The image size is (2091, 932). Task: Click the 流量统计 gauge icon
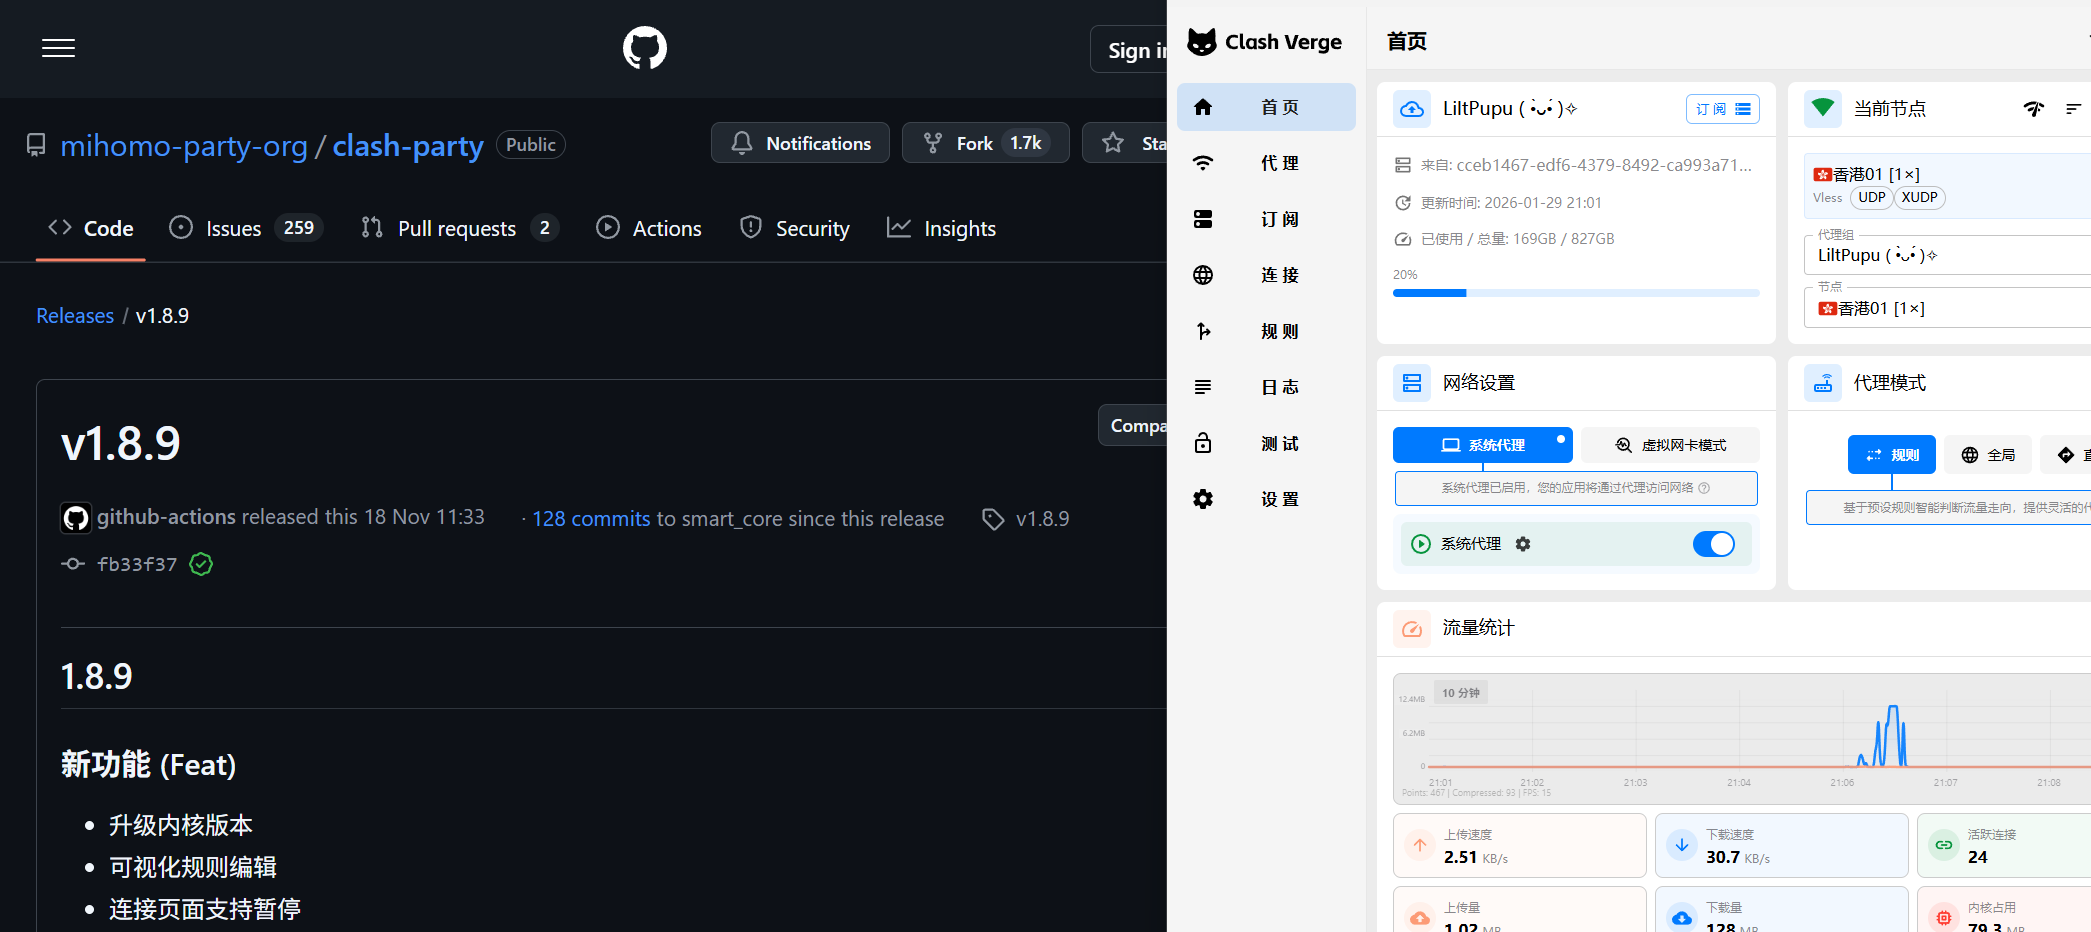[x=1411, y=629]
